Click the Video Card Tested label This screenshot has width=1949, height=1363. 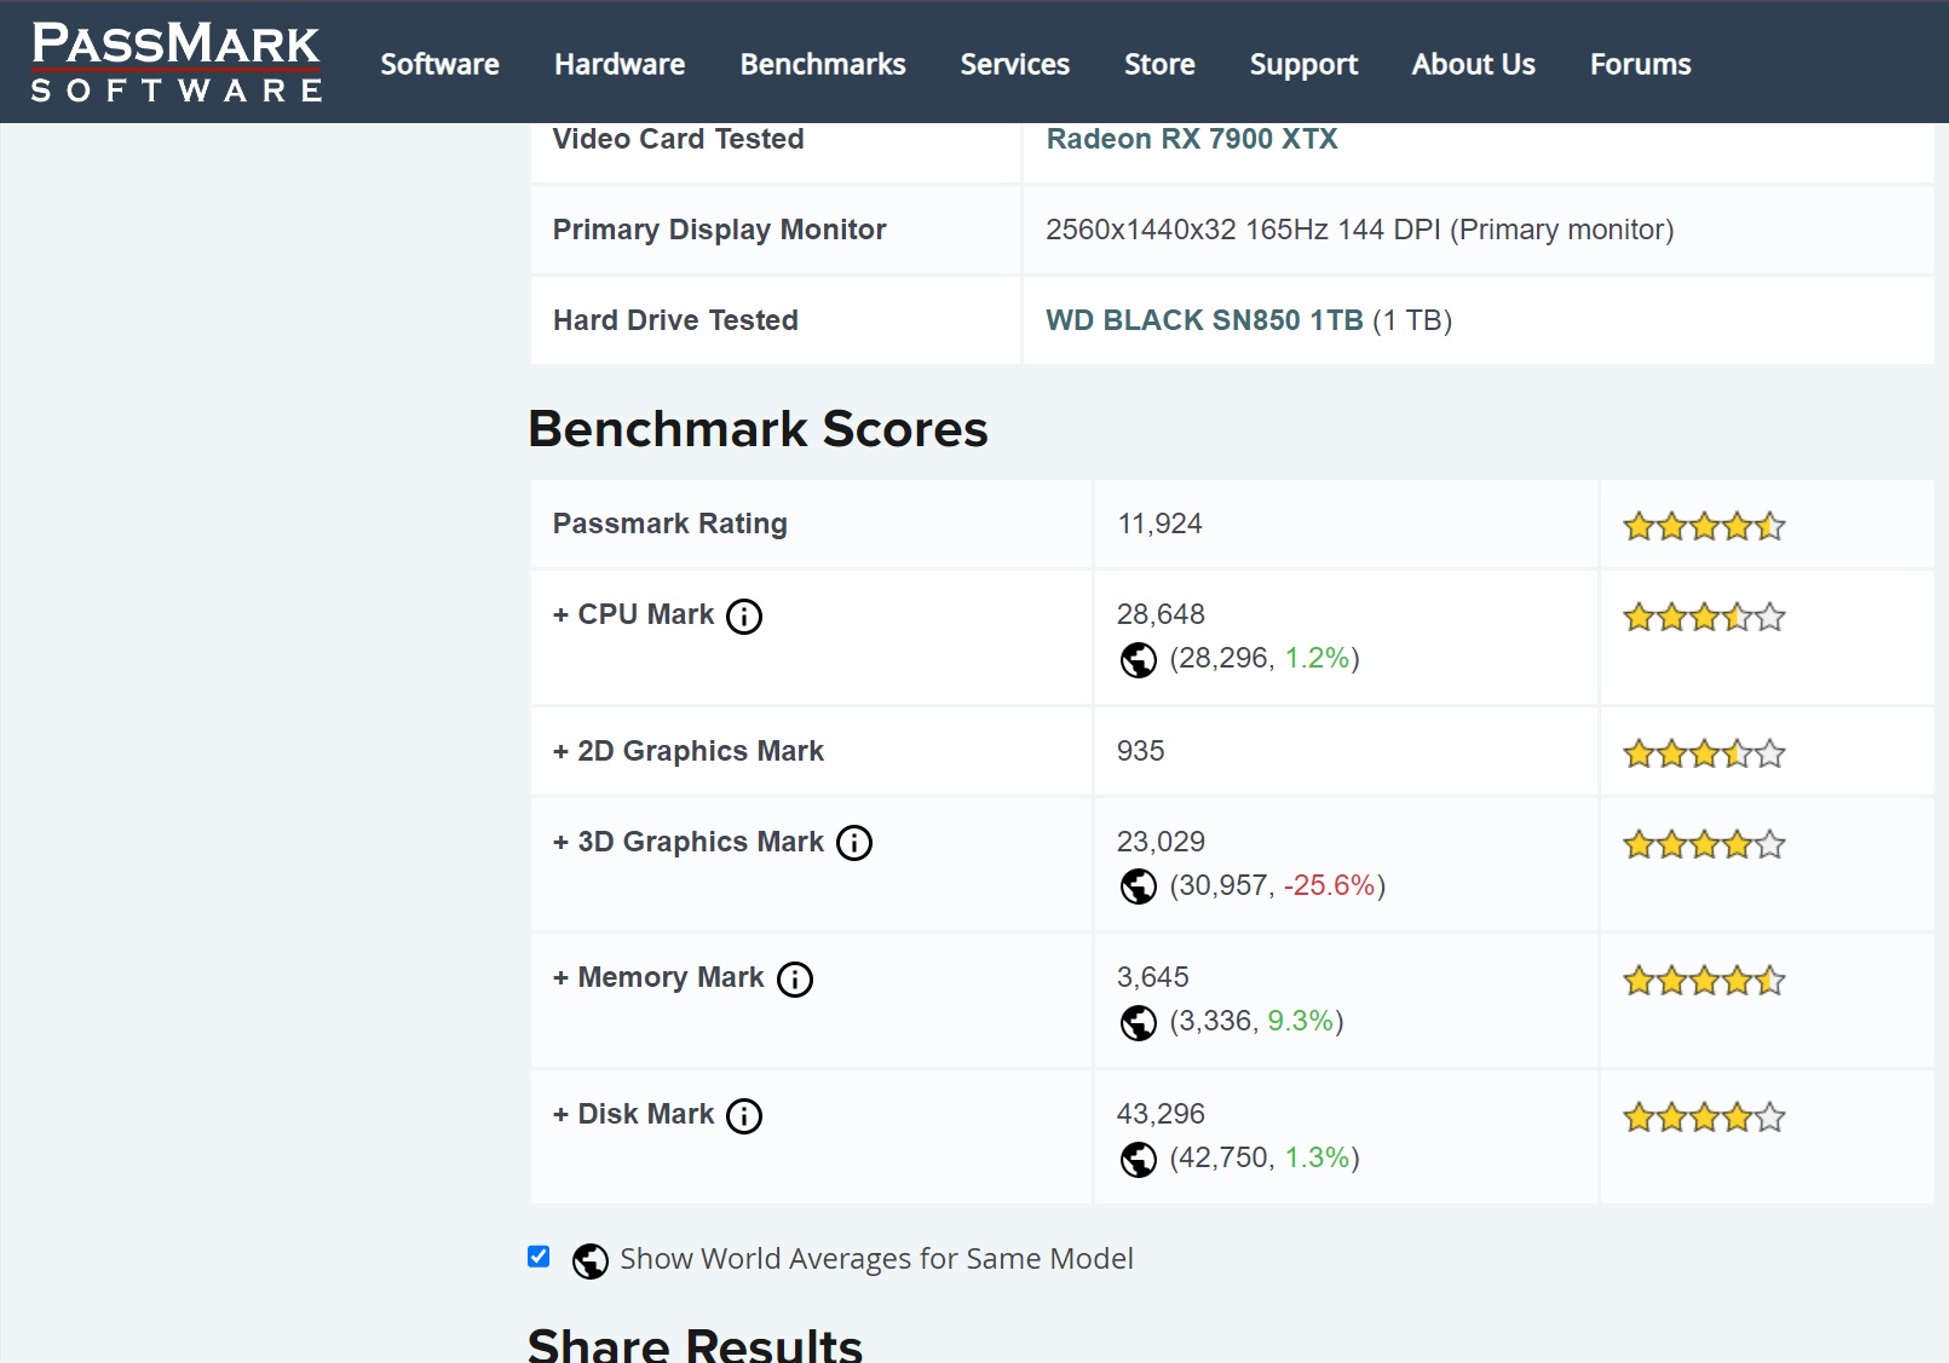pyautogui.click(x=678, y=139)
